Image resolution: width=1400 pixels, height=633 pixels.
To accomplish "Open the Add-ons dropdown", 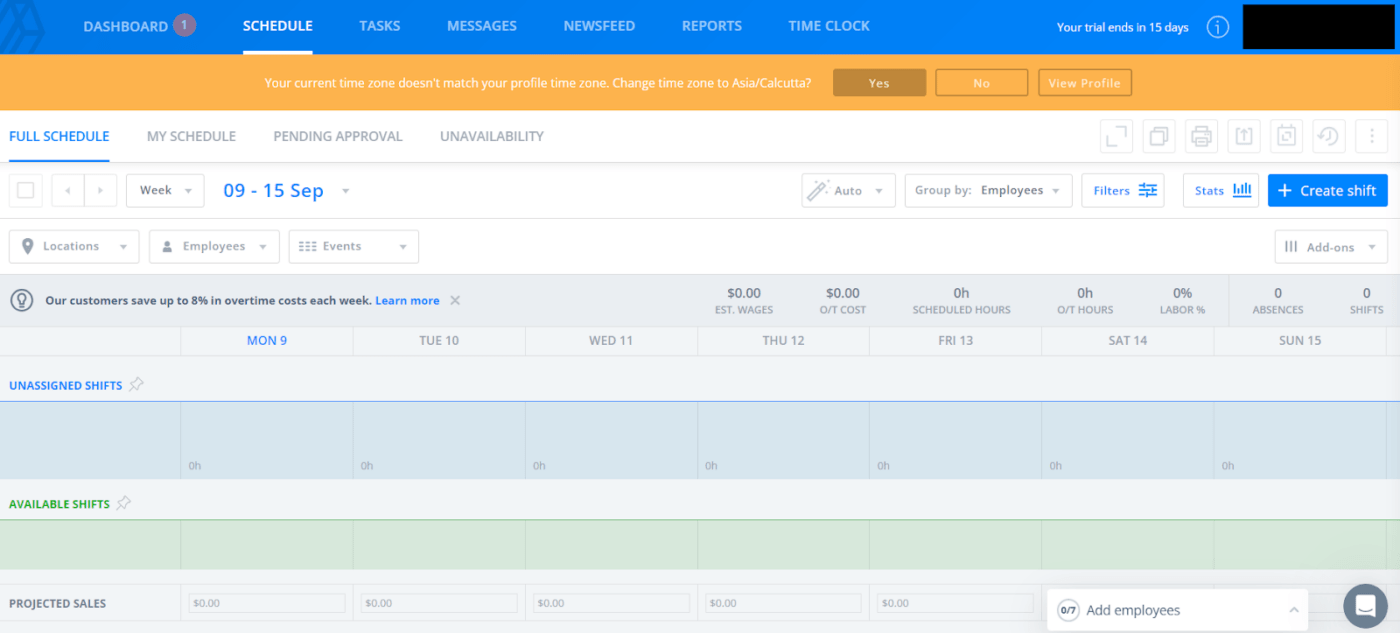I will (x=1331, y=246).
